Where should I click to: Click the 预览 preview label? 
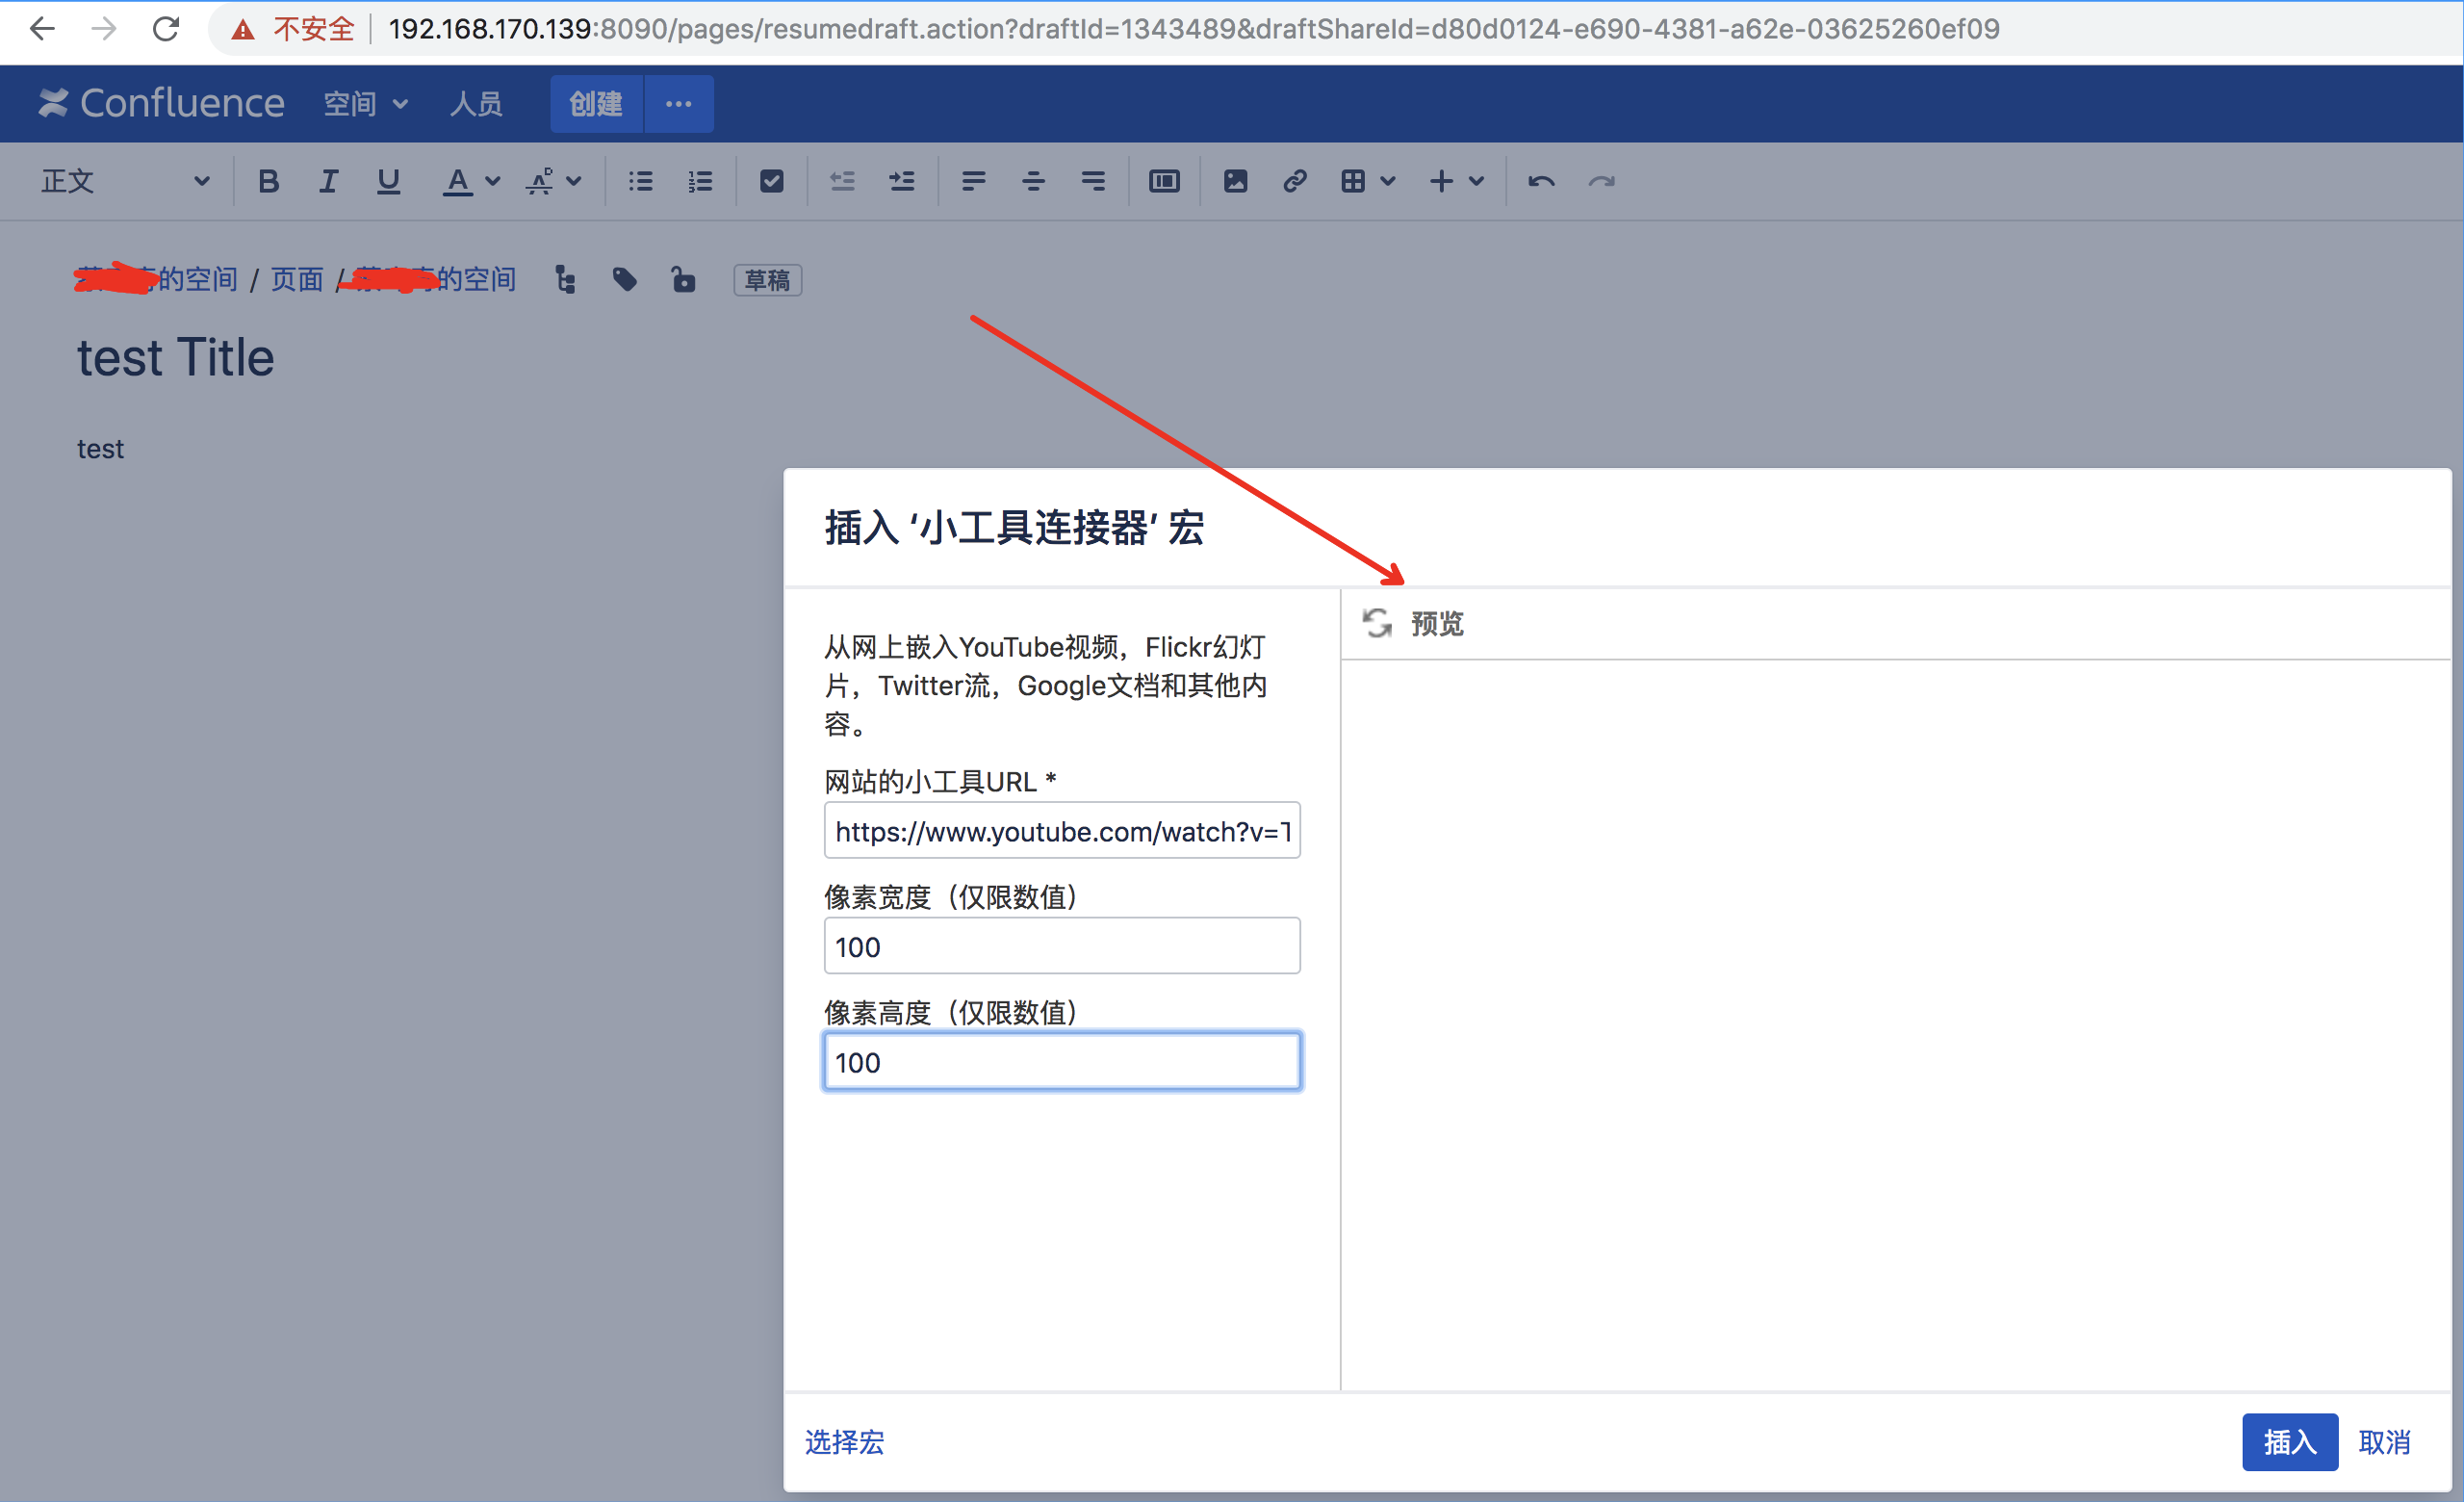click(x=1437, y=623)
